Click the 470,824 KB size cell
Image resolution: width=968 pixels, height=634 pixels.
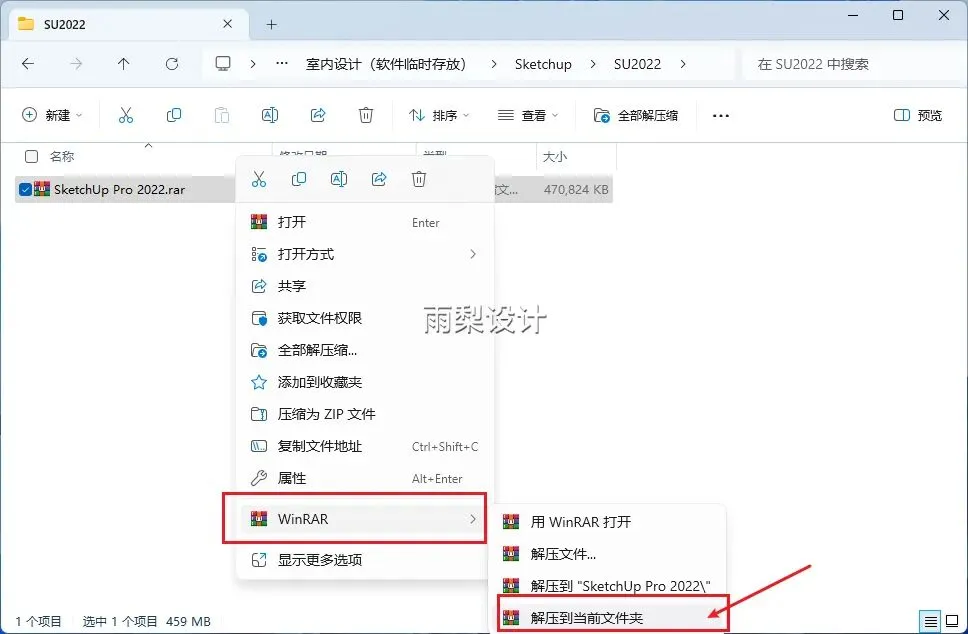(x=576, y=190)
